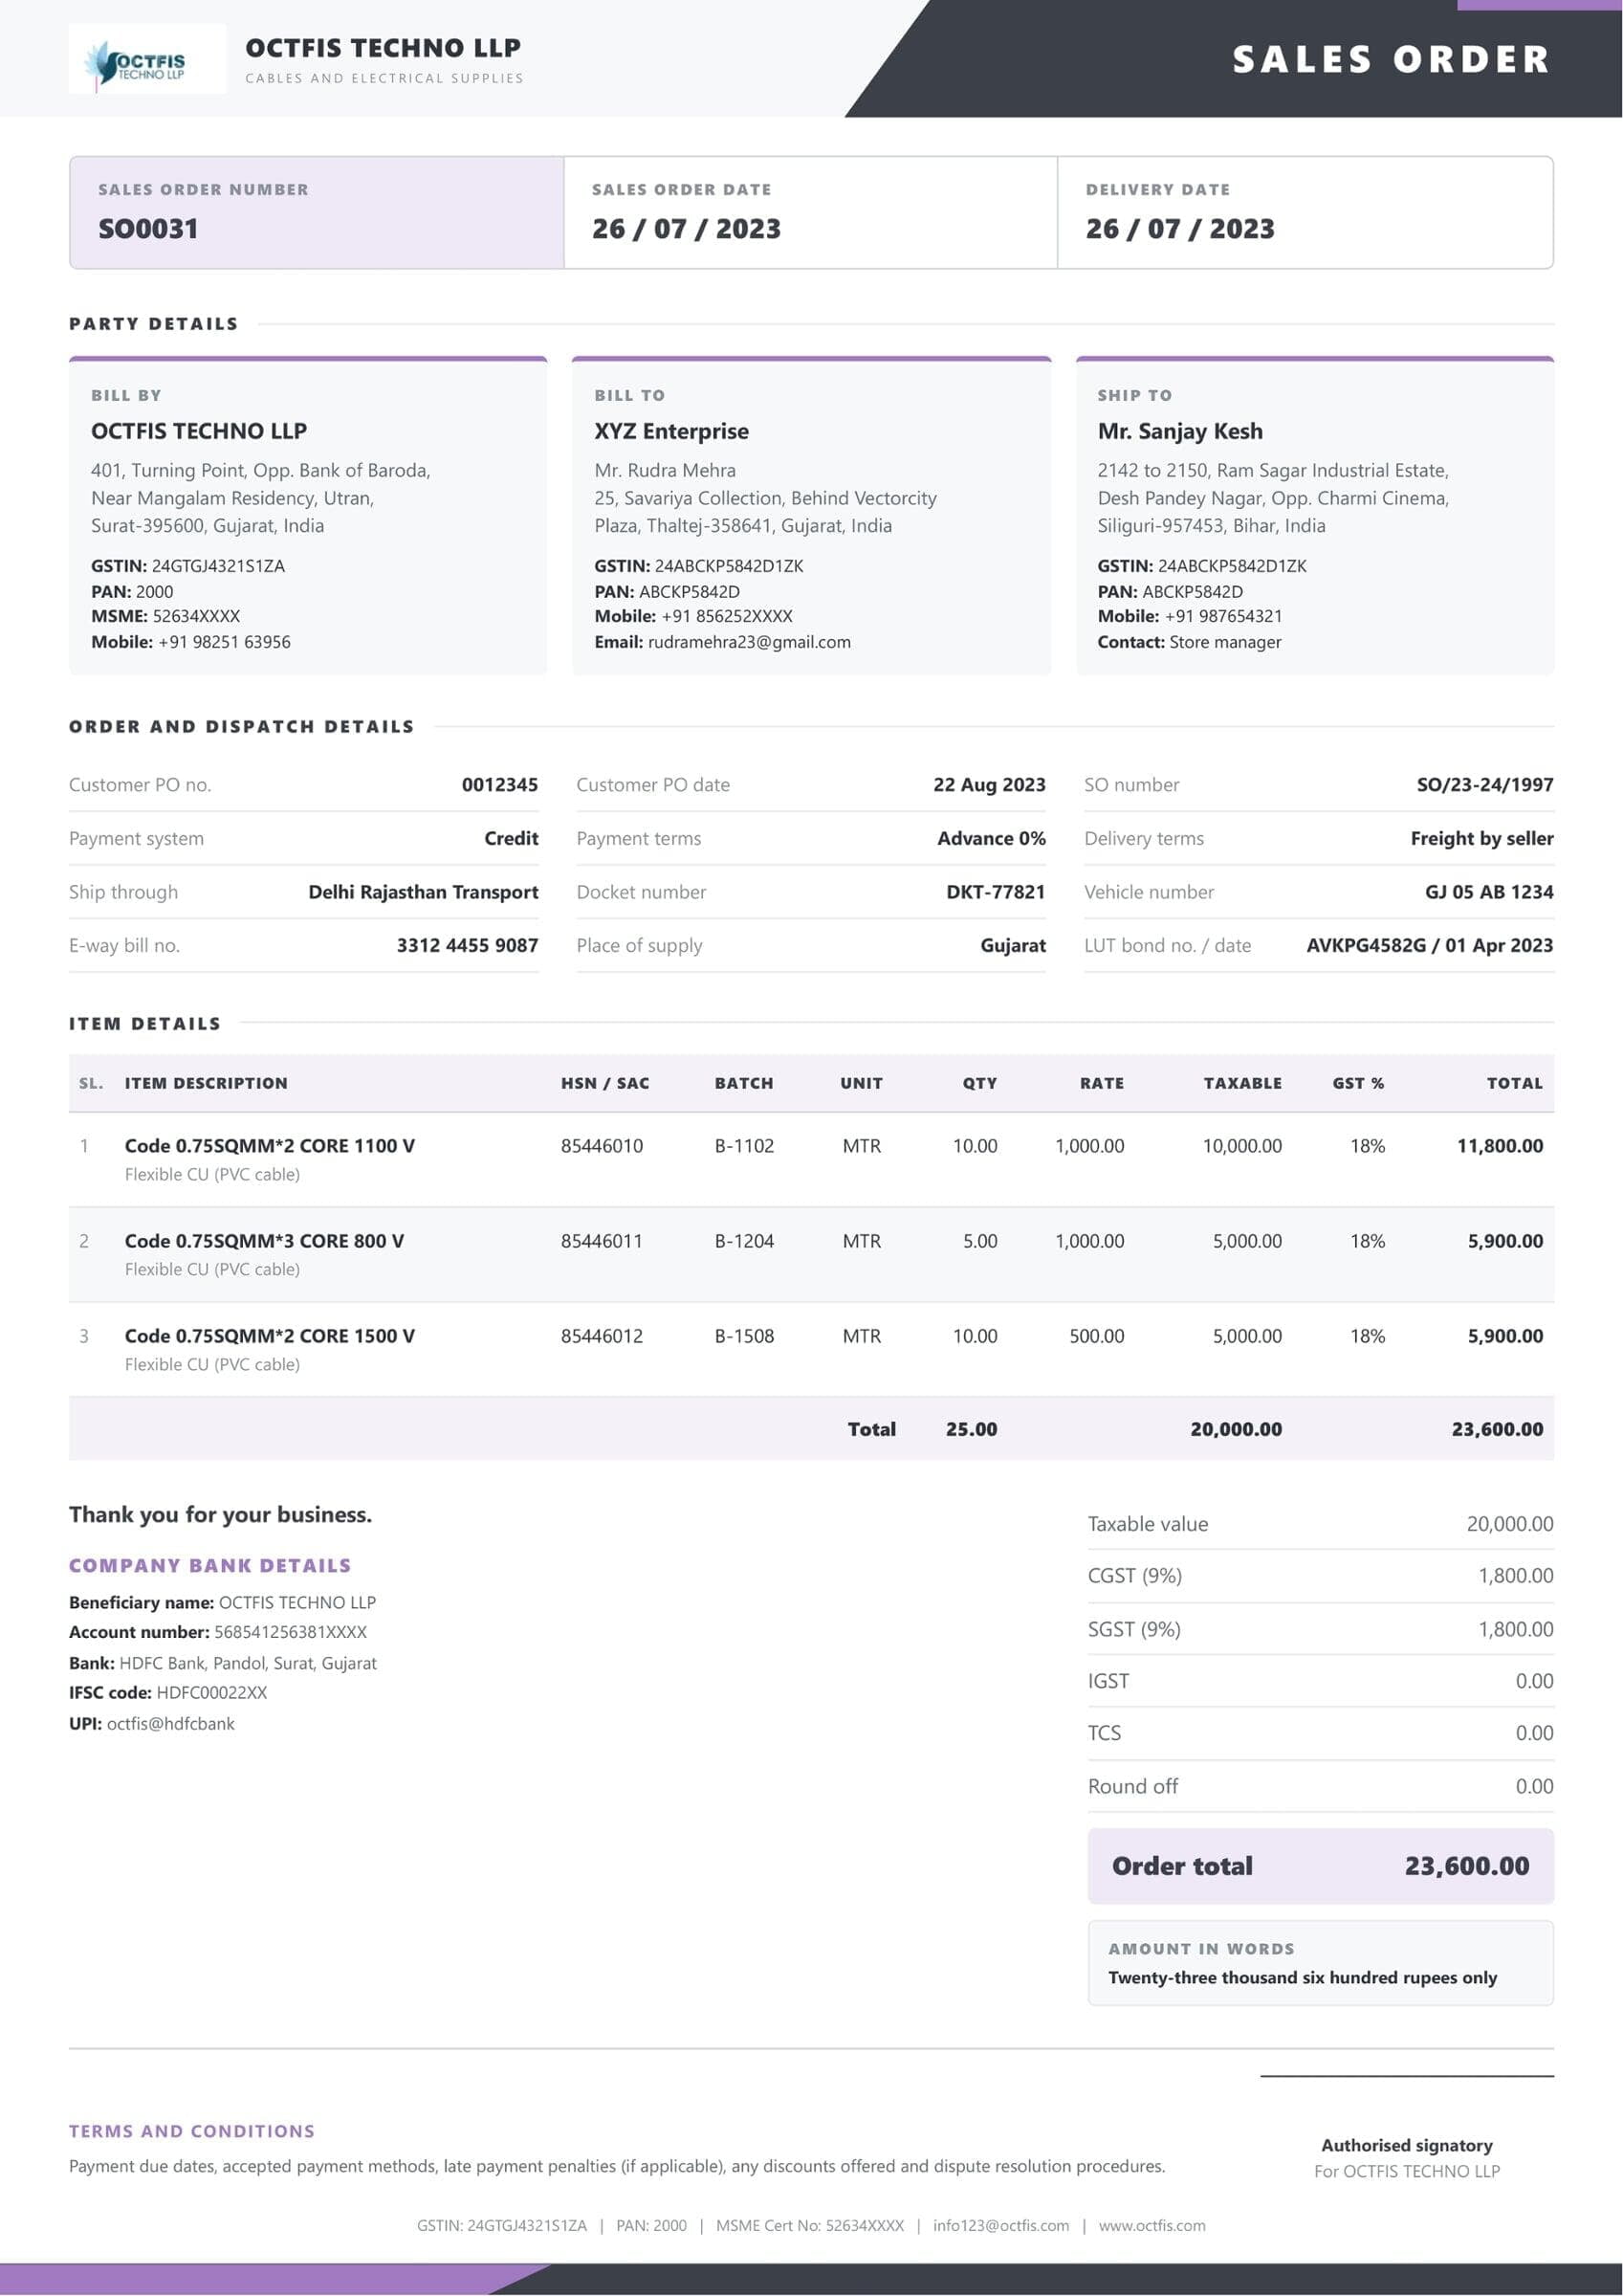
Task: Click Bill By GSTIN '24GTGJ4321S1ZA' in party details
Action: coord(218,566)
